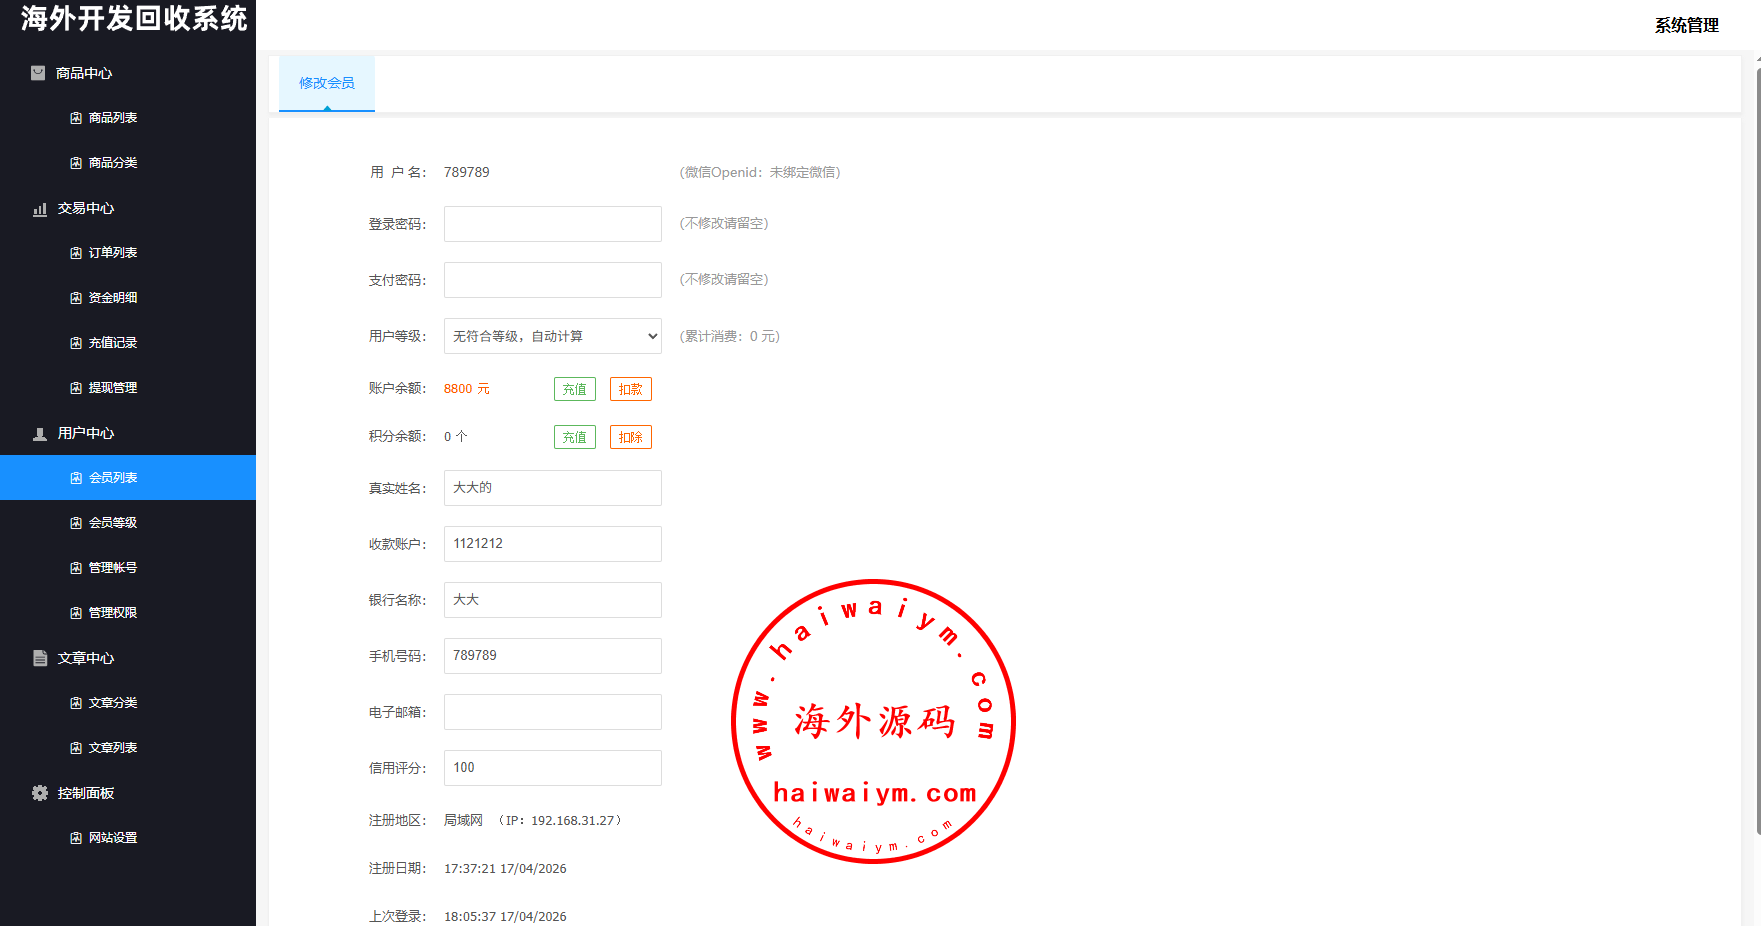Open 提现管理 in the sidebar
The width and height of the screenshot is (1761, 926).
coord(113,388)
